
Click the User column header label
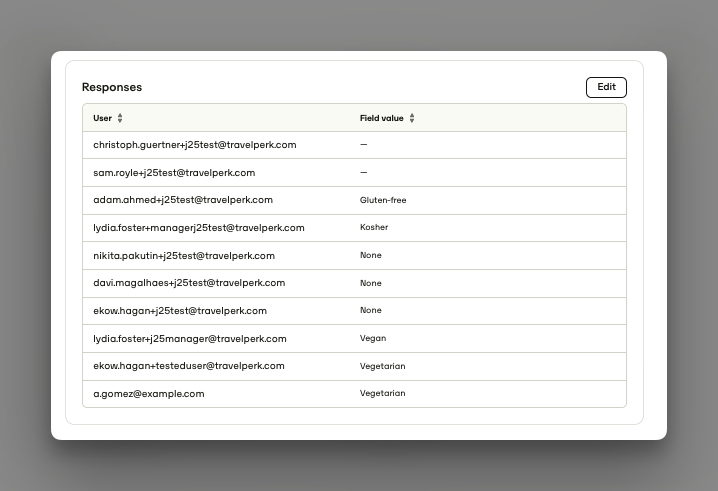click(x=103, y=118)
